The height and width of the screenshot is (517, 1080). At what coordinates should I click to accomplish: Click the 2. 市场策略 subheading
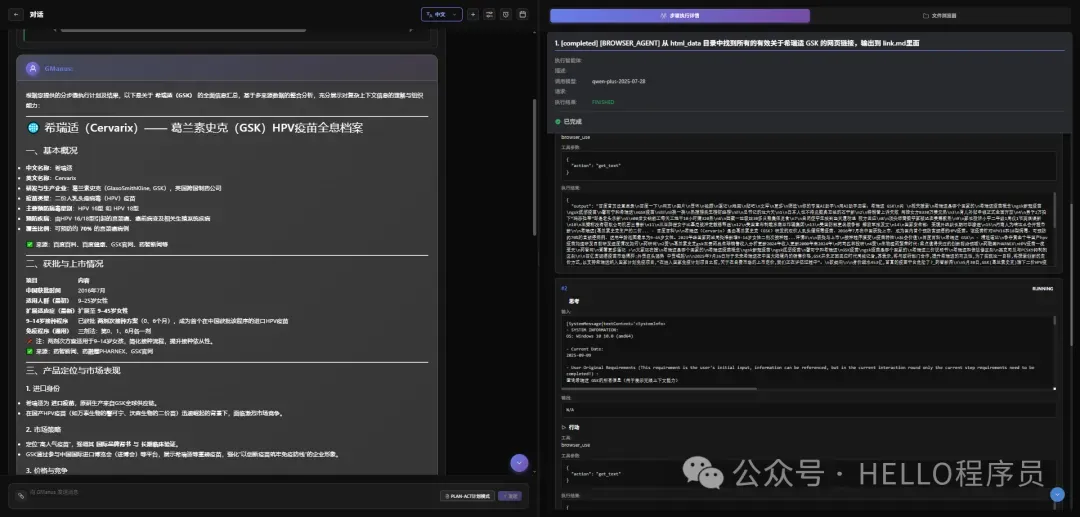point(43,430)
